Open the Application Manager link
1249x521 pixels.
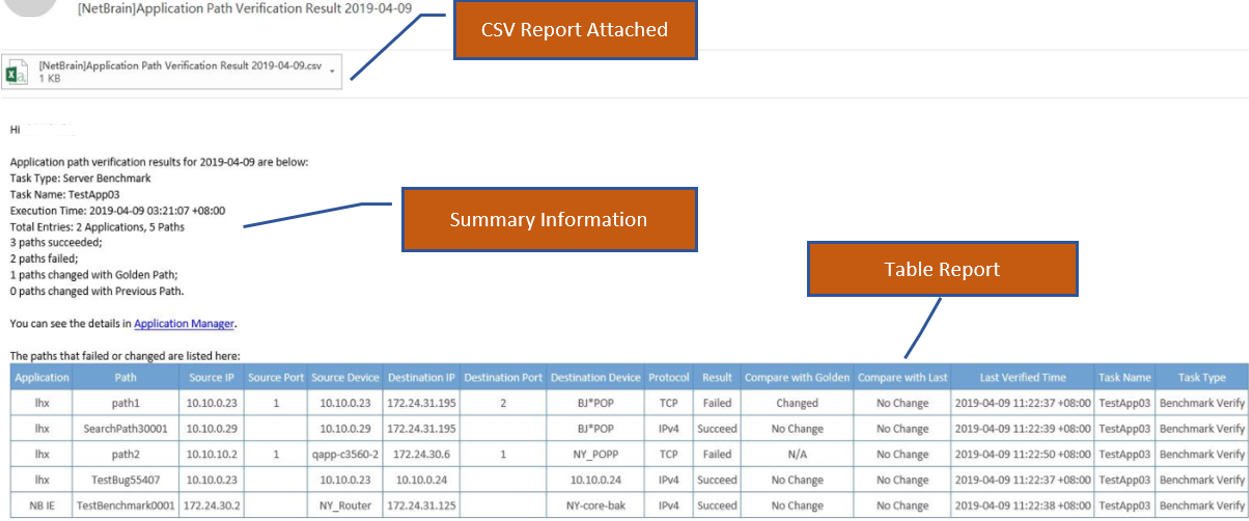[184, 324]
